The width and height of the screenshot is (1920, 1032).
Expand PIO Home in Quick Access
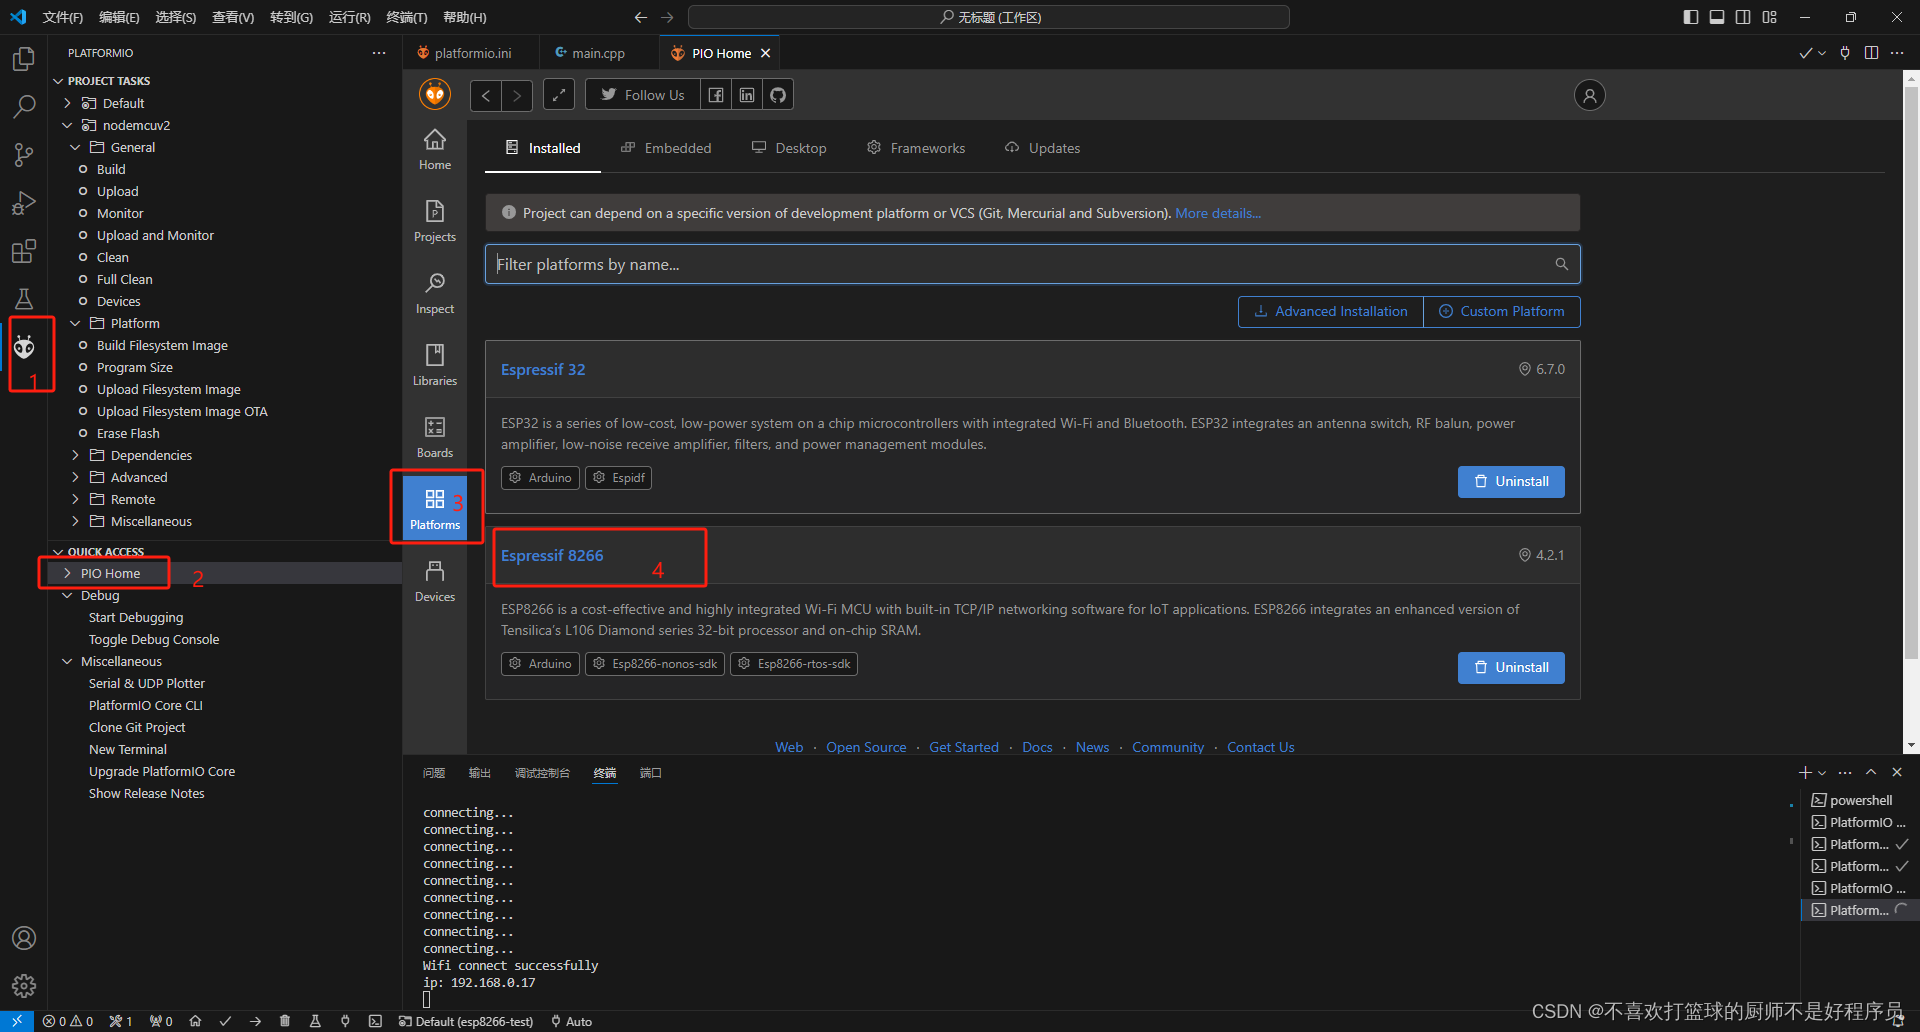(67, 573)
